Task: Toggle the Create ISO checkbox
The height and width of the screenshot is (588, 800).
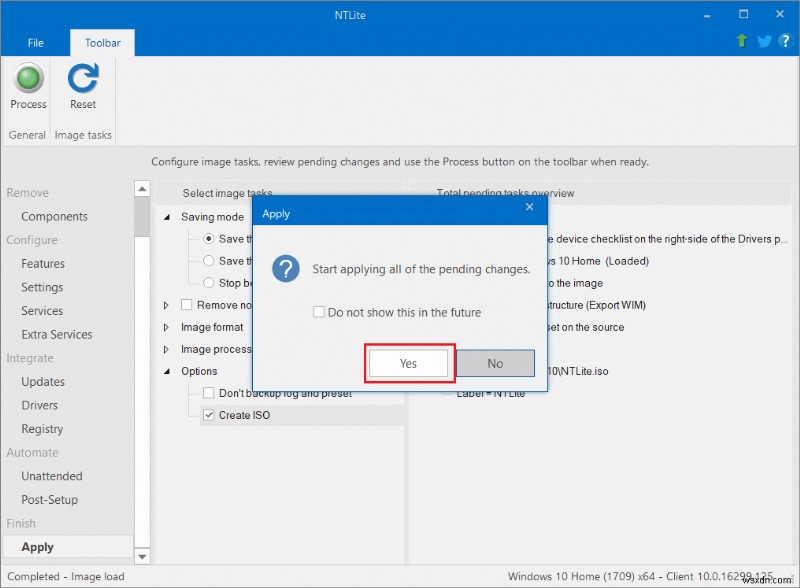Action: 209,415
